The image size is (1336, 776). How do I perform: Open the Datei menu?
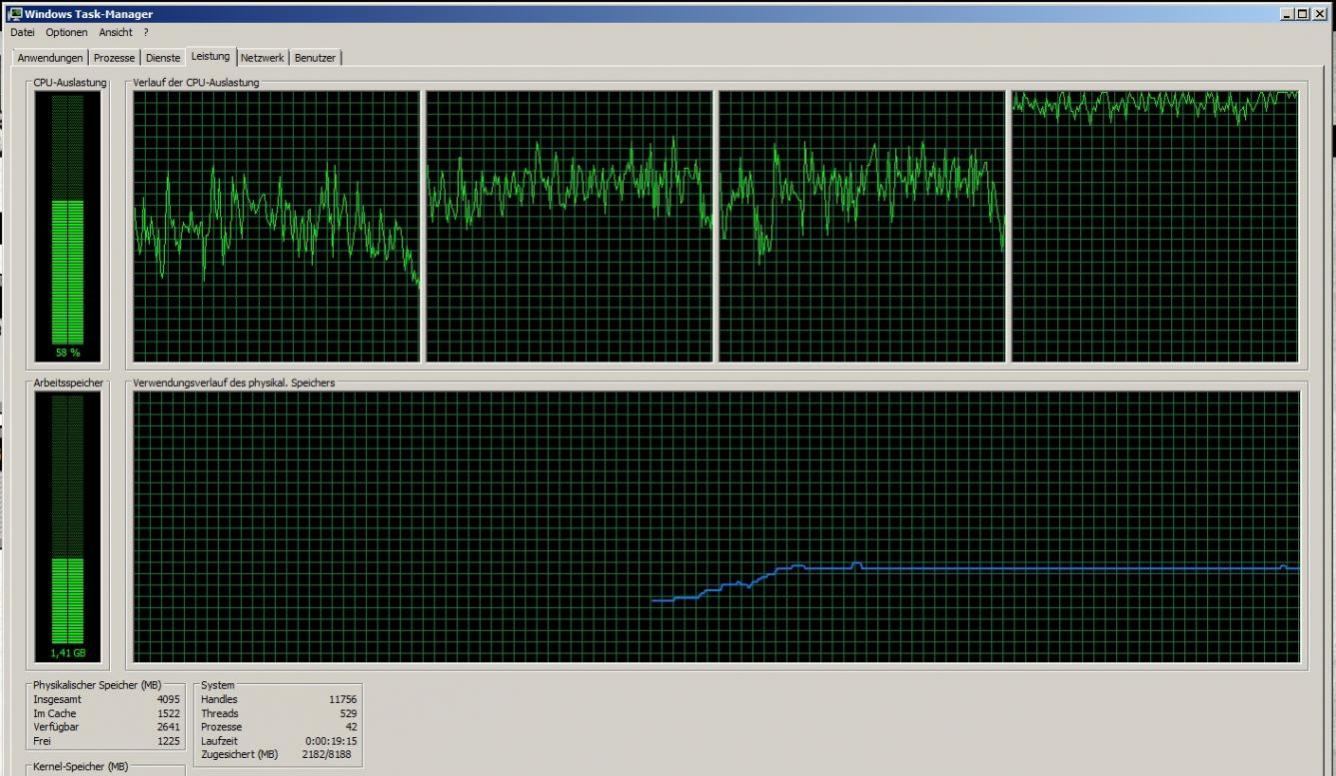[x=22, y=32]
